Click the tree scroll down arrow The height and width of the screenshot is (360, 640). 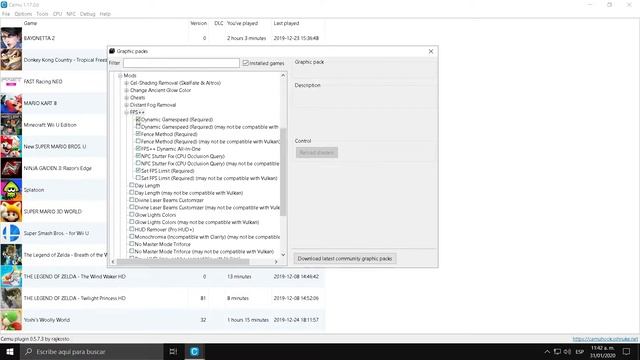pos(283,255)
